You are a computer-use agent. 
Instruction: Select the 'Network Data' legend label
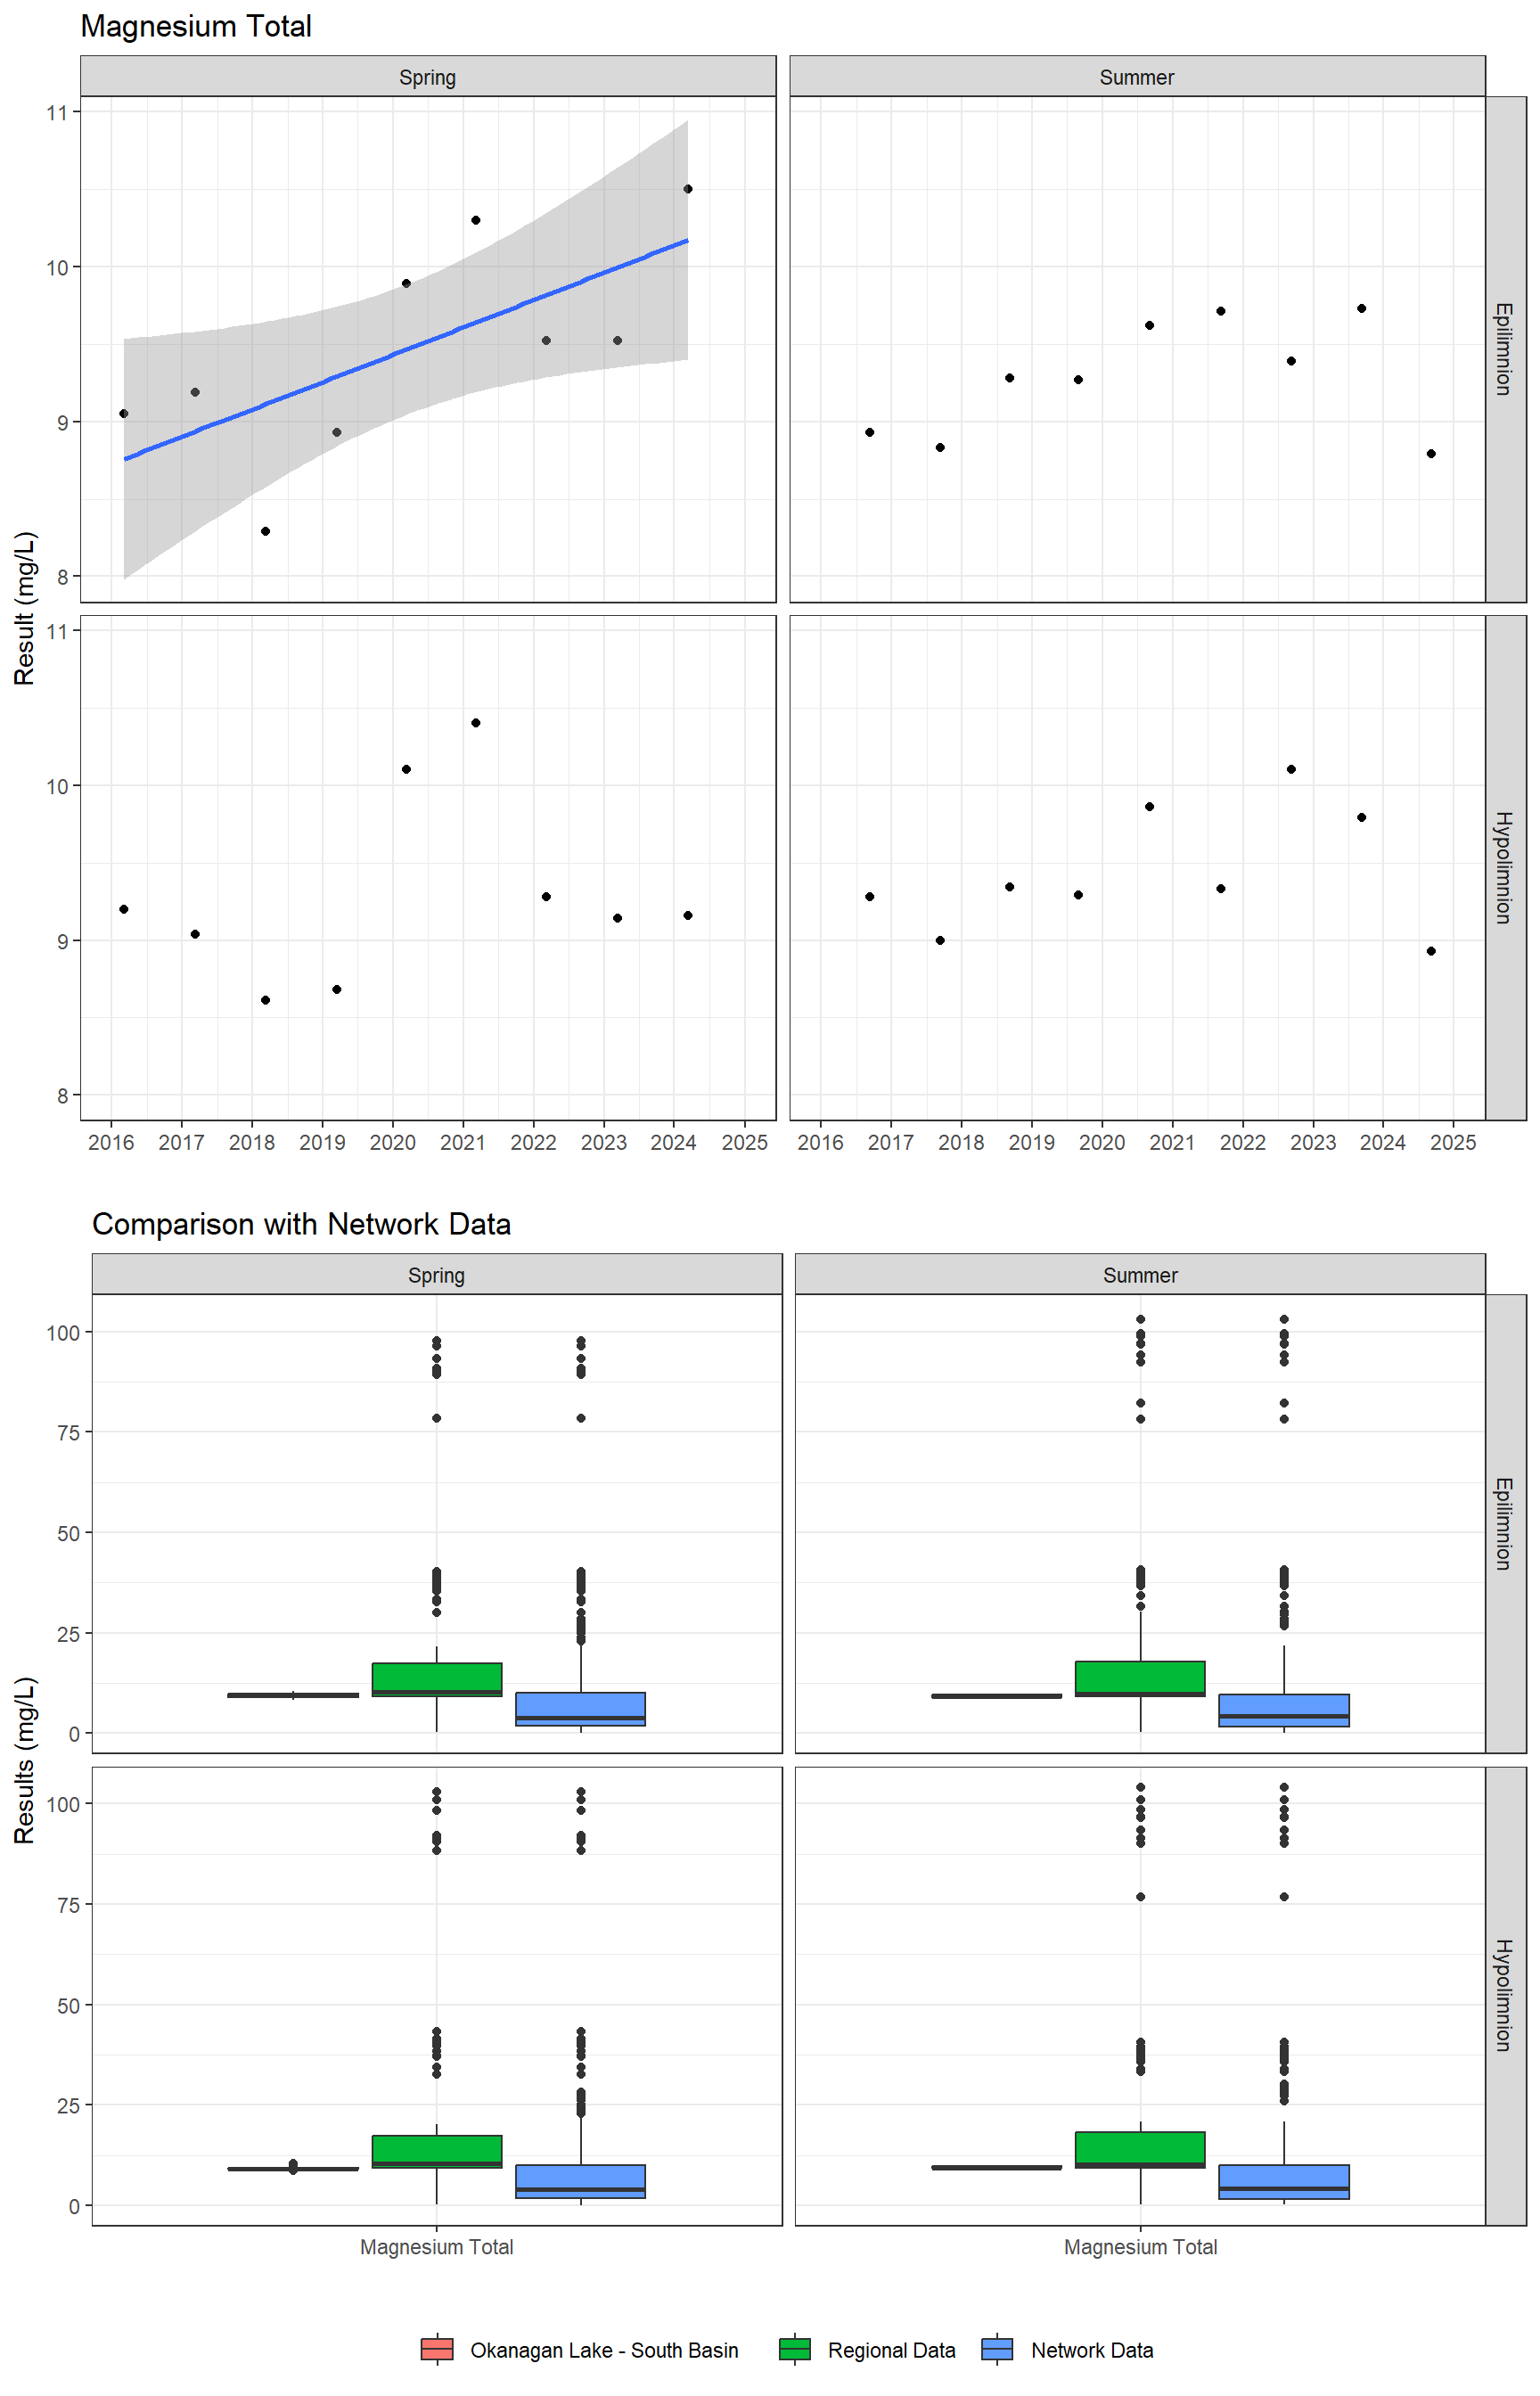point(1092,2350)
